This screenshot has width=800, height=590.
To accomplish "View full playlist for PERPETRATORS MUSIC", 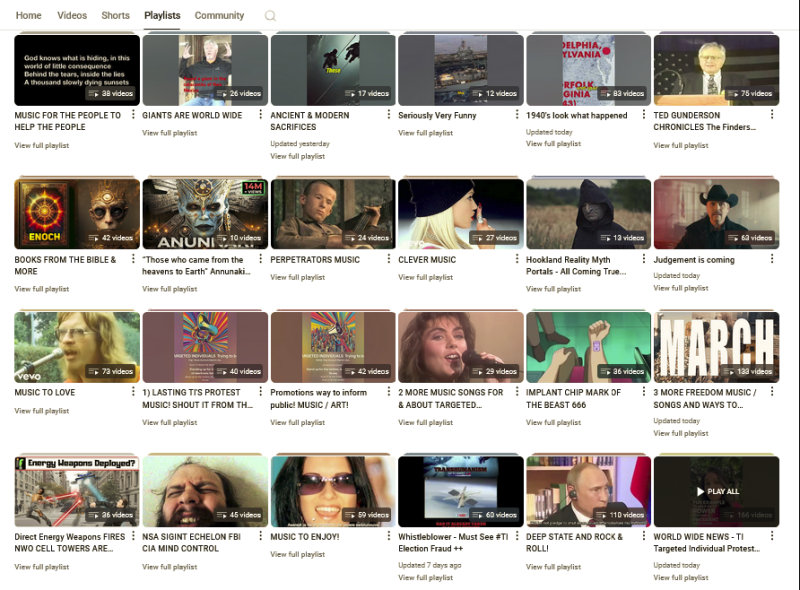I will 297,277.
